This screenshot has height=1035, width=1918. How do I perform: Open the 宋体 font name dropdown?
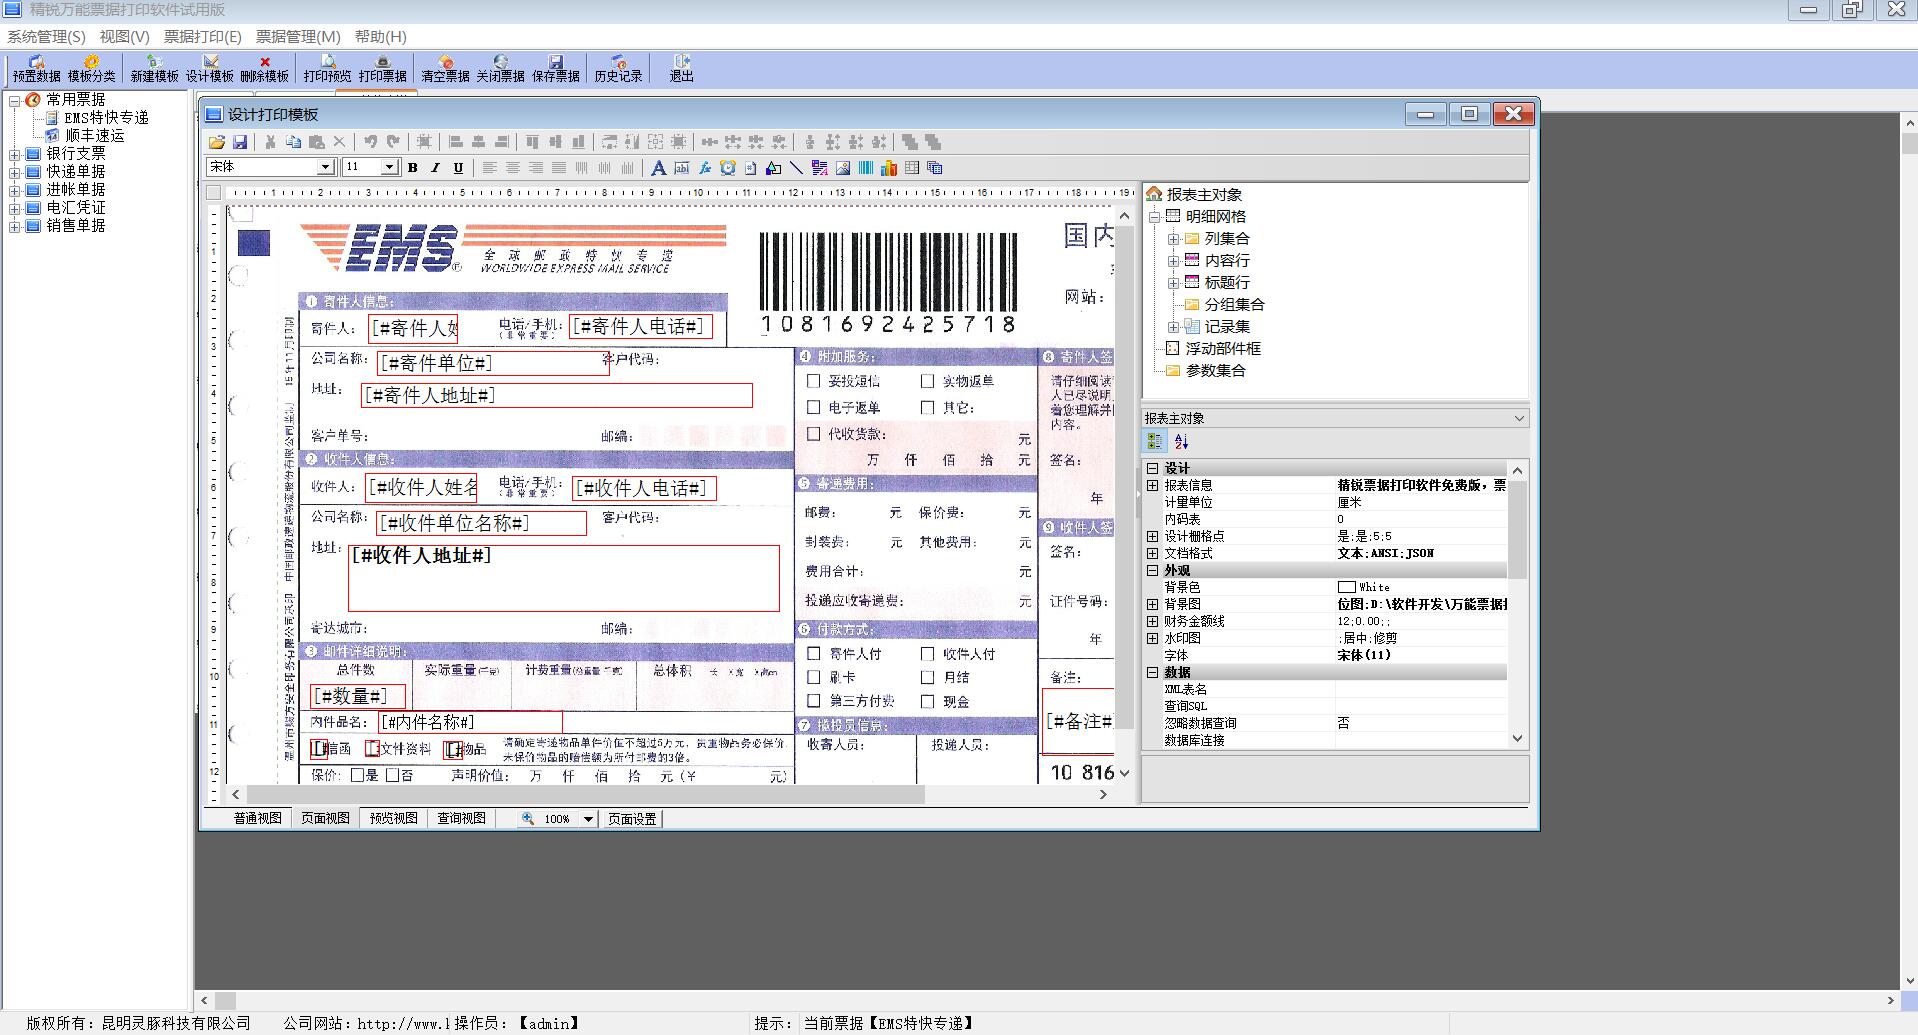point(325,167)
